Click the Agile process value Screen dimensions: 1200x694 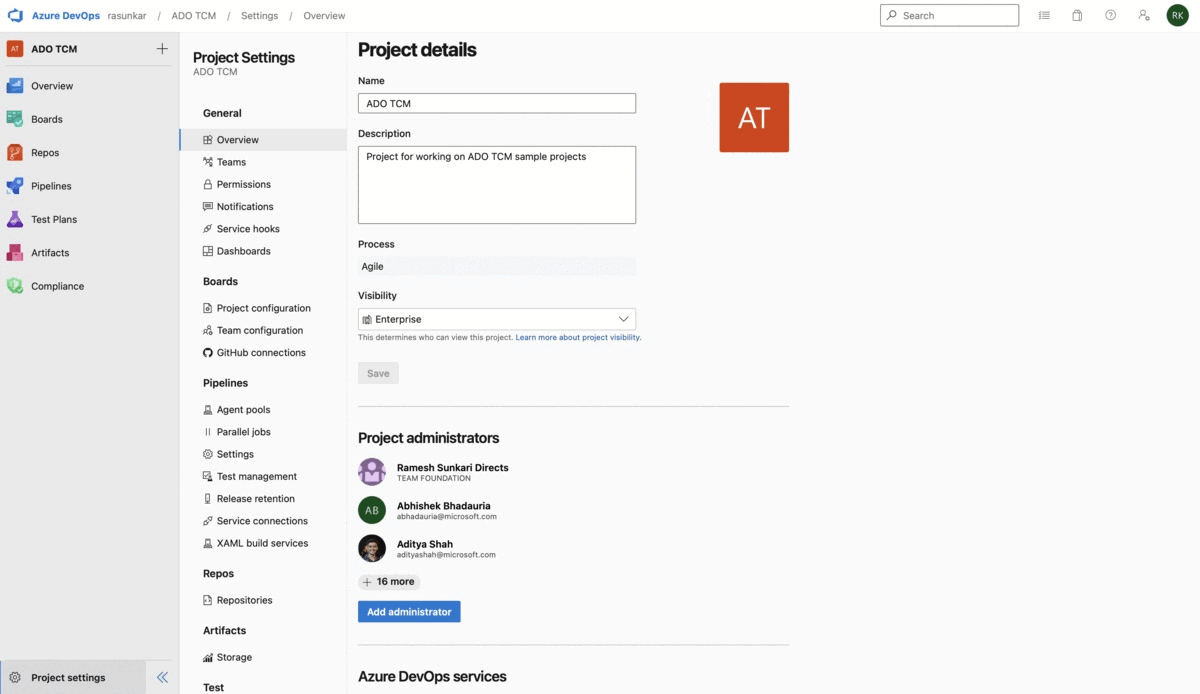pos(372,267)
